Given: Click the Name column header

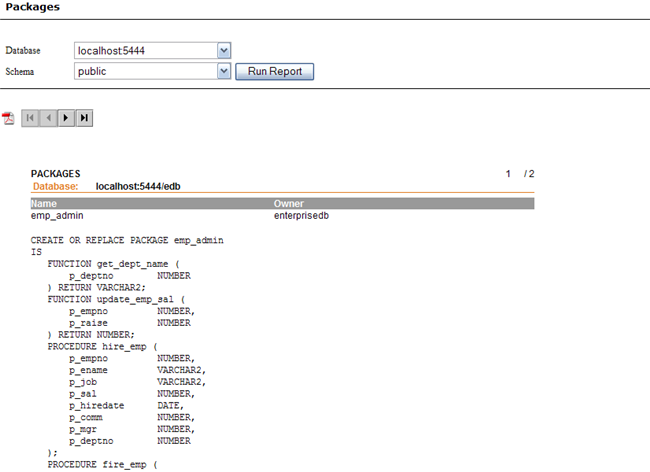Looking at the screenshot, I should point(44,203).
